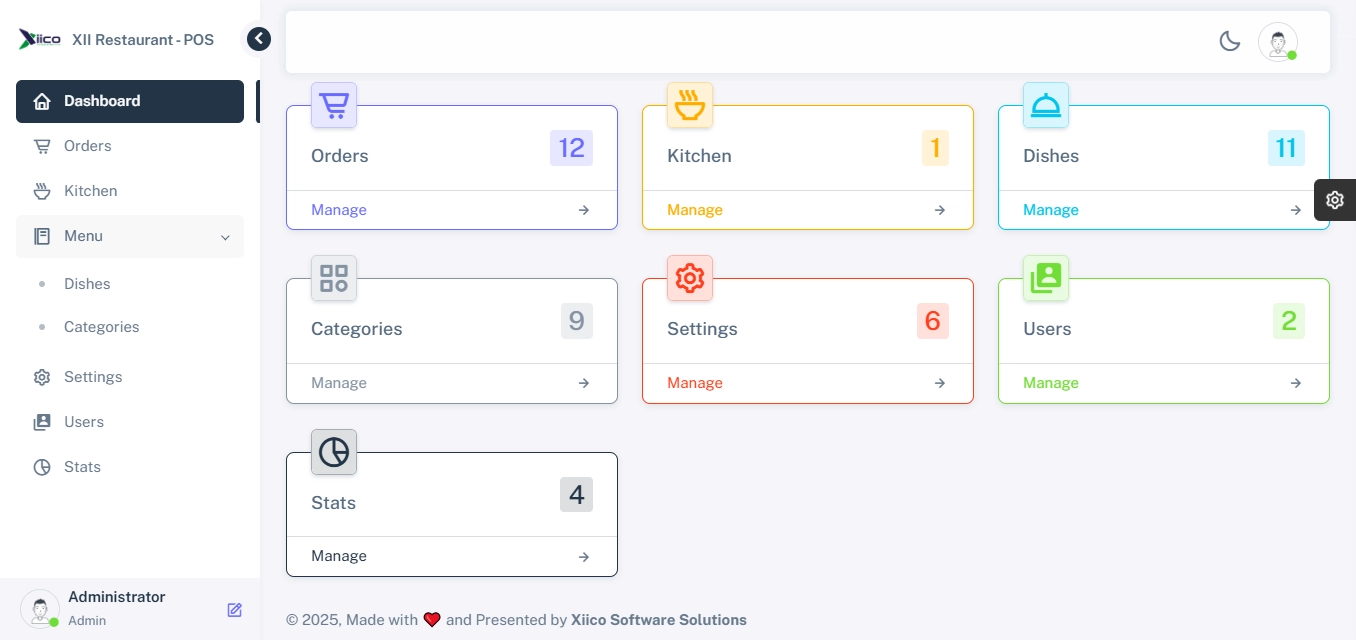The width and height of the screenshot is (1356, 640).
Task: Click the Xiico logo in the top left
Action: (40, 39)
